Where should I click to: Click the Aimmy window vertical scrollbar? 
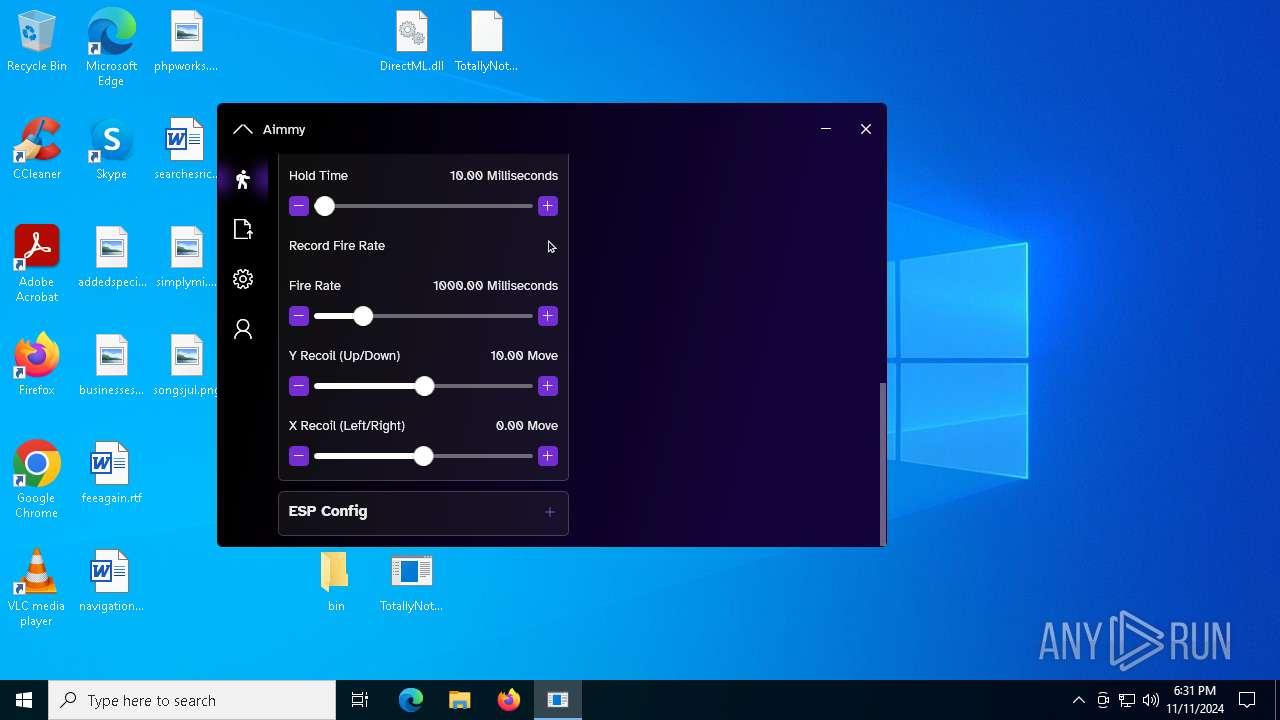(882, 462)
